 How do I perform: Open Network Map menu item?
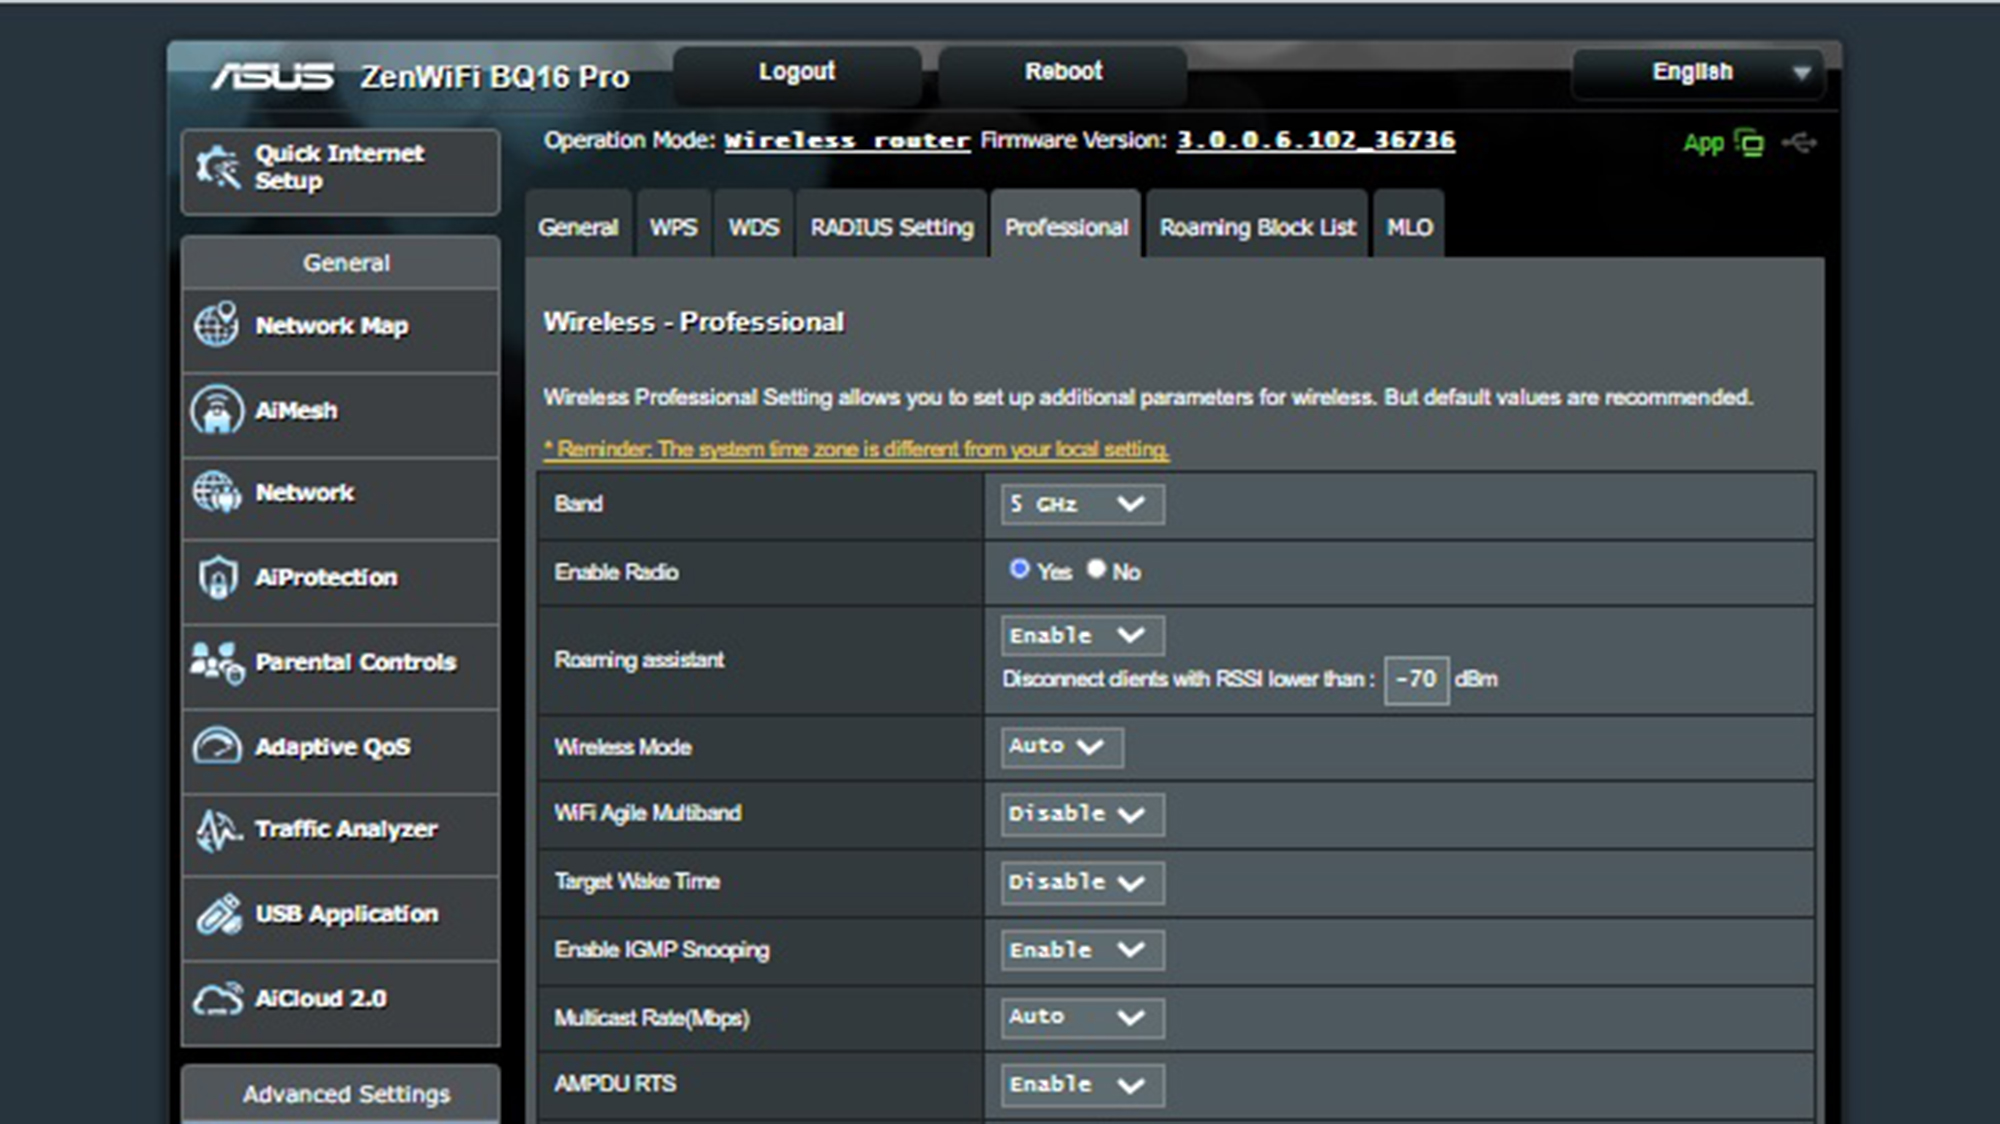(x=340, y=329)
